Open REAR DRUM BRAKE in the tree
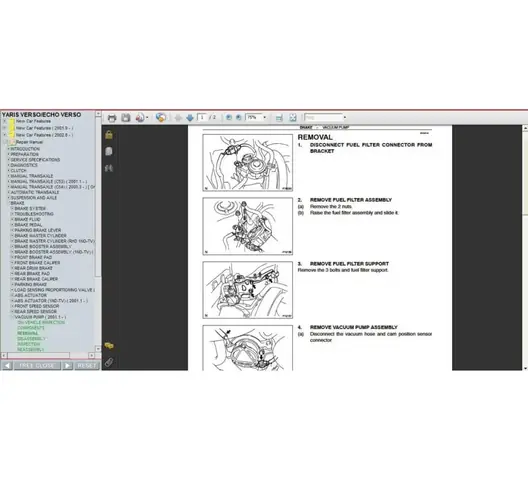The height and width of the screenshot is (480, 528). coord(33,268)
